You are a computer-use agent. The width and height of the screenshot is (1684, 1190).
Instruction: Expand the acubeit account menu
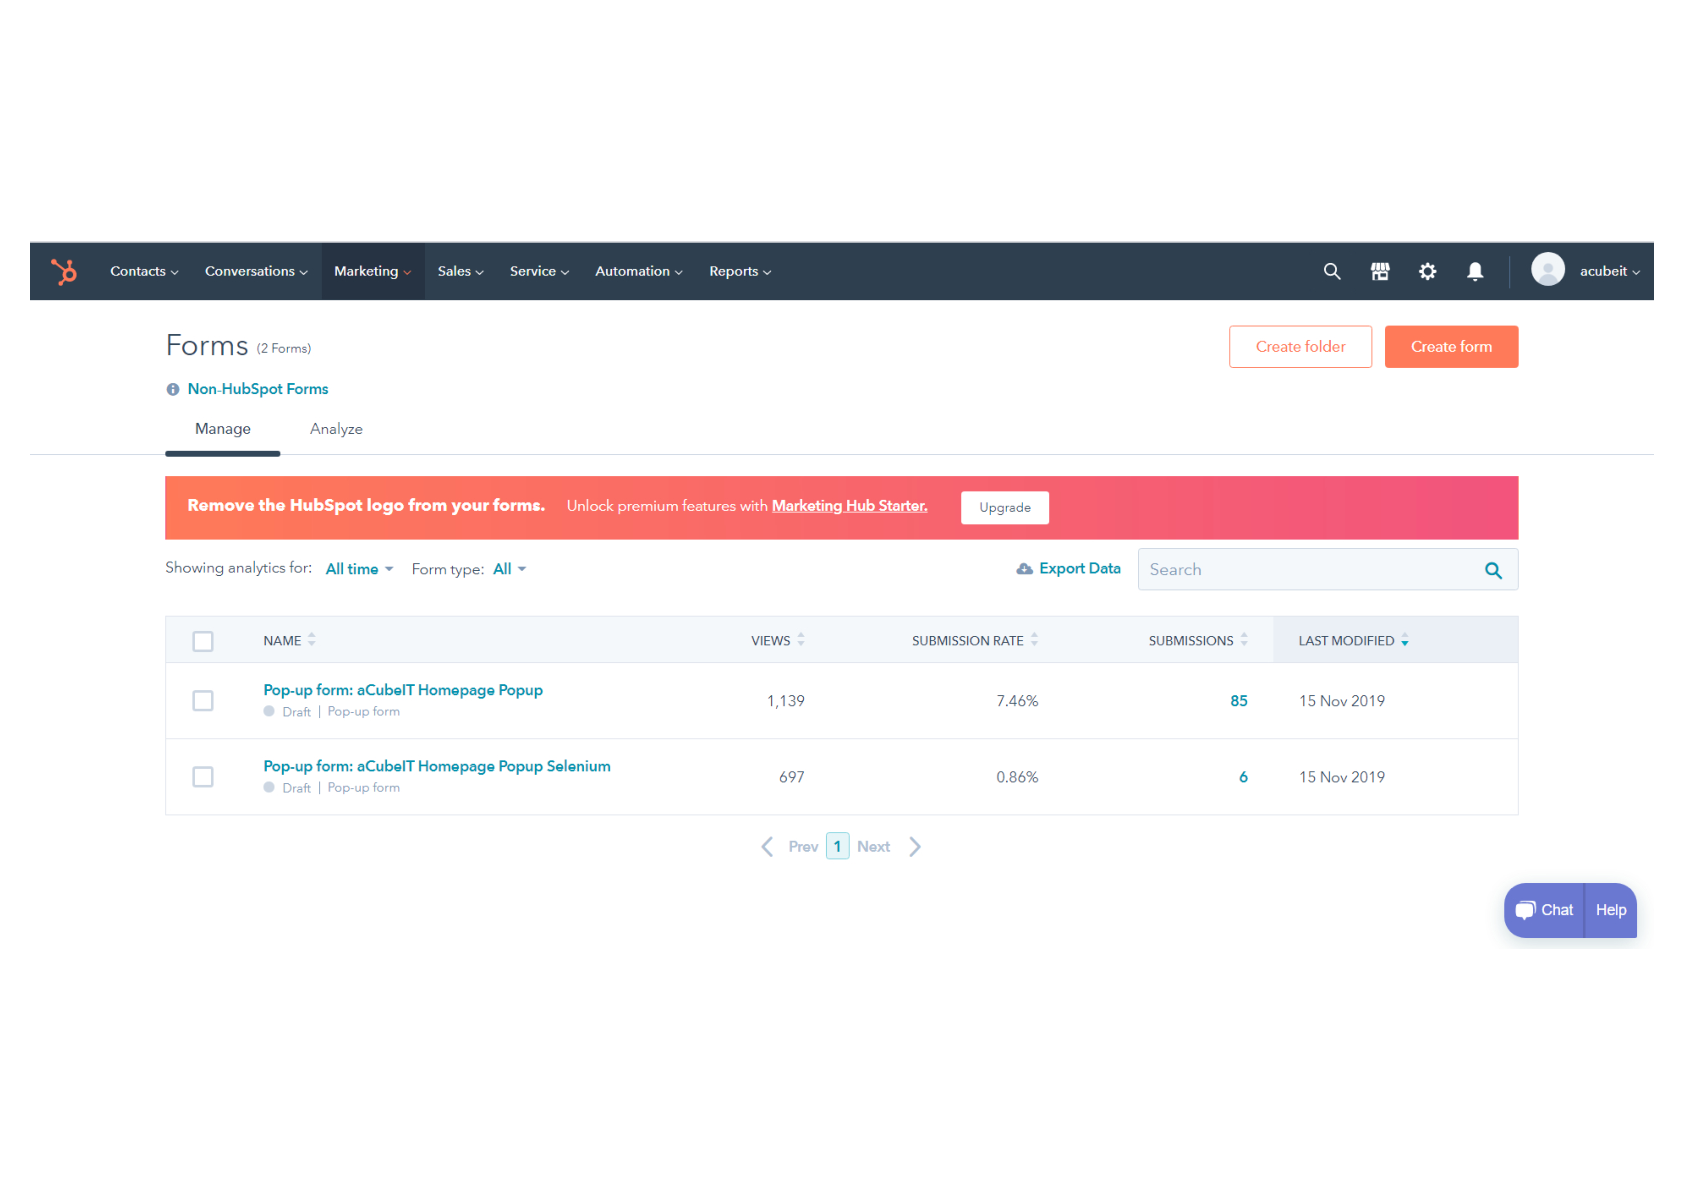point(1605,271)
